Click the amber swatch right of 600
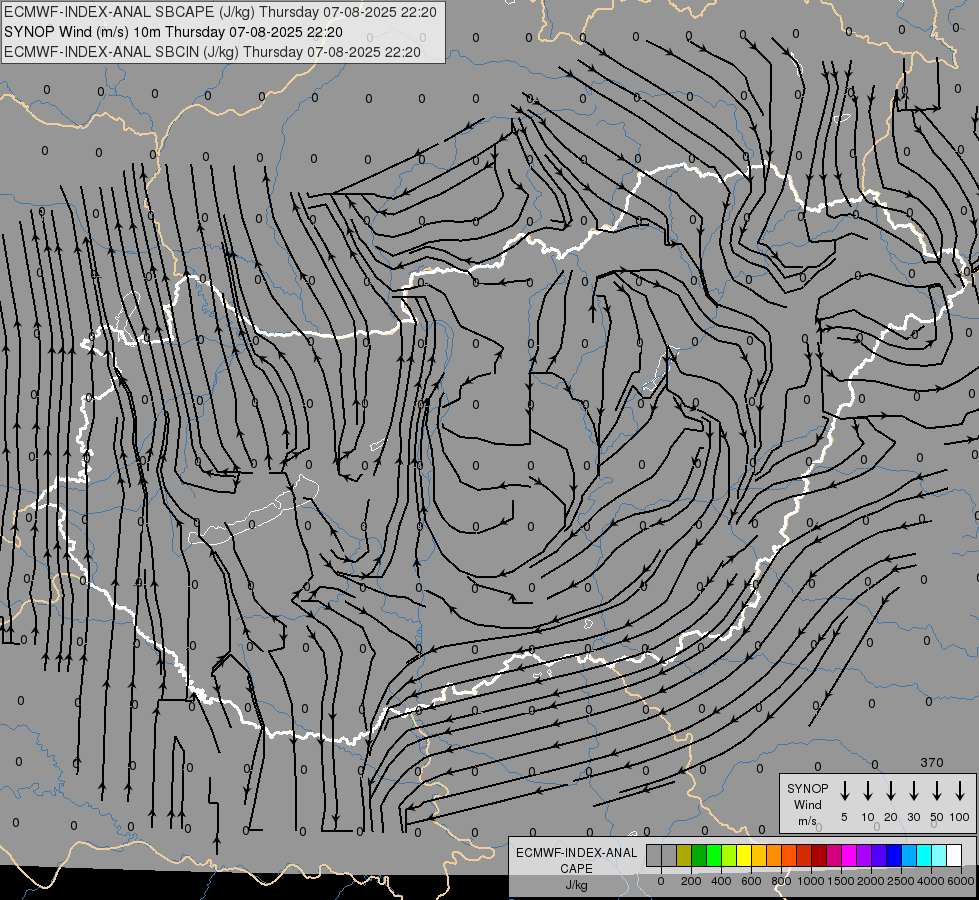This screenshot has height=900, width=979. point(759,855)
